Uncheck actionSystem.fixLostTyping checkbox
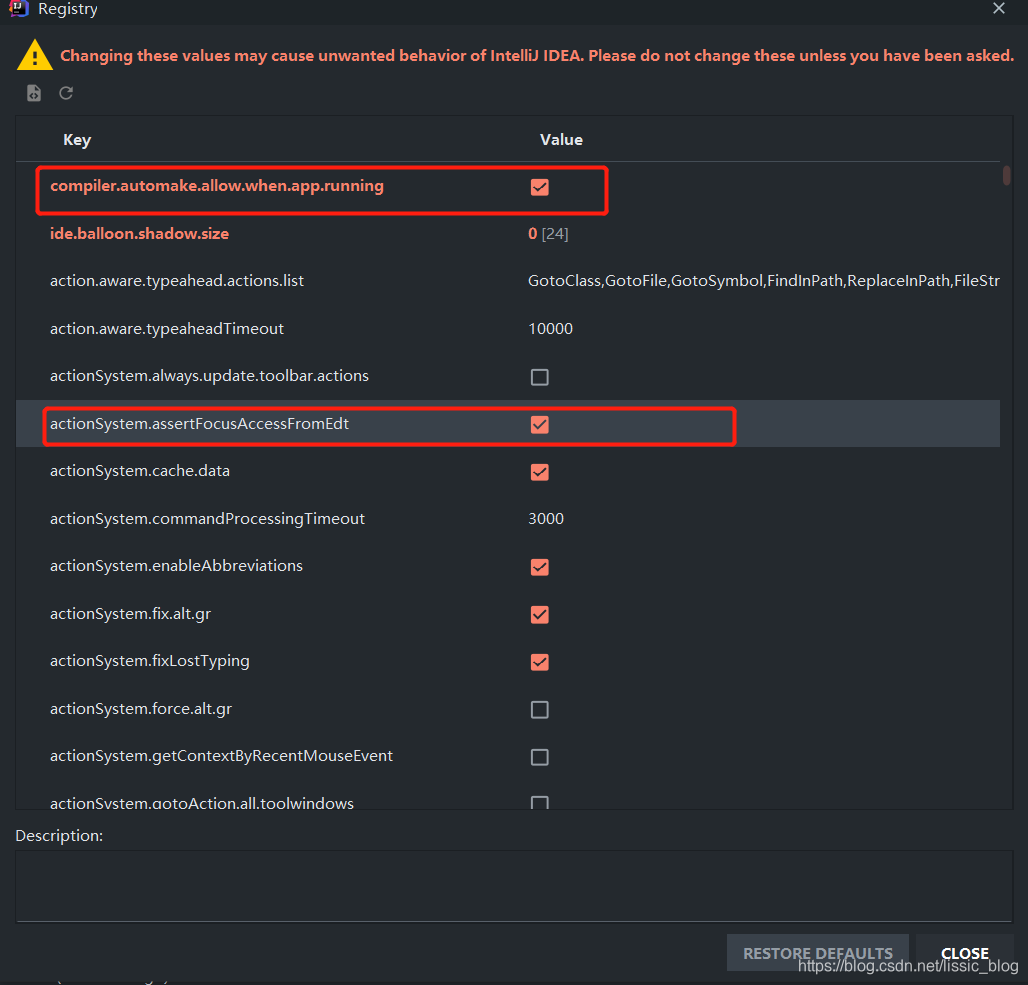The image size is (1028, 985). click(540, 662)
